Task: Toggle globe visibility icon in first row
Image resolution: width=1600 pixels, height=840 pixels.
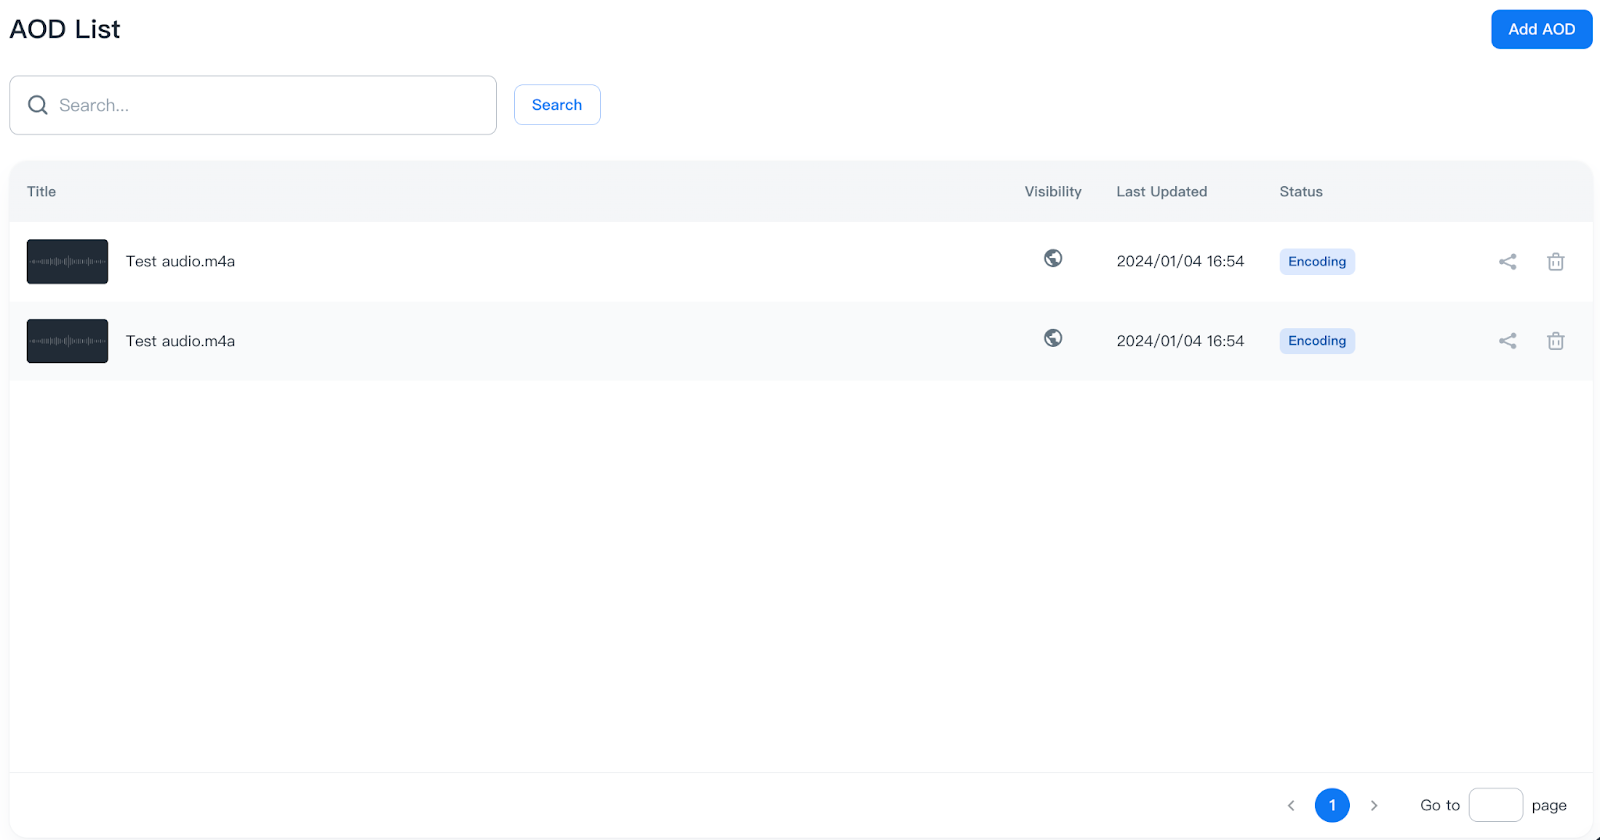Action: pyautogui.click(x=1053, y=258)
